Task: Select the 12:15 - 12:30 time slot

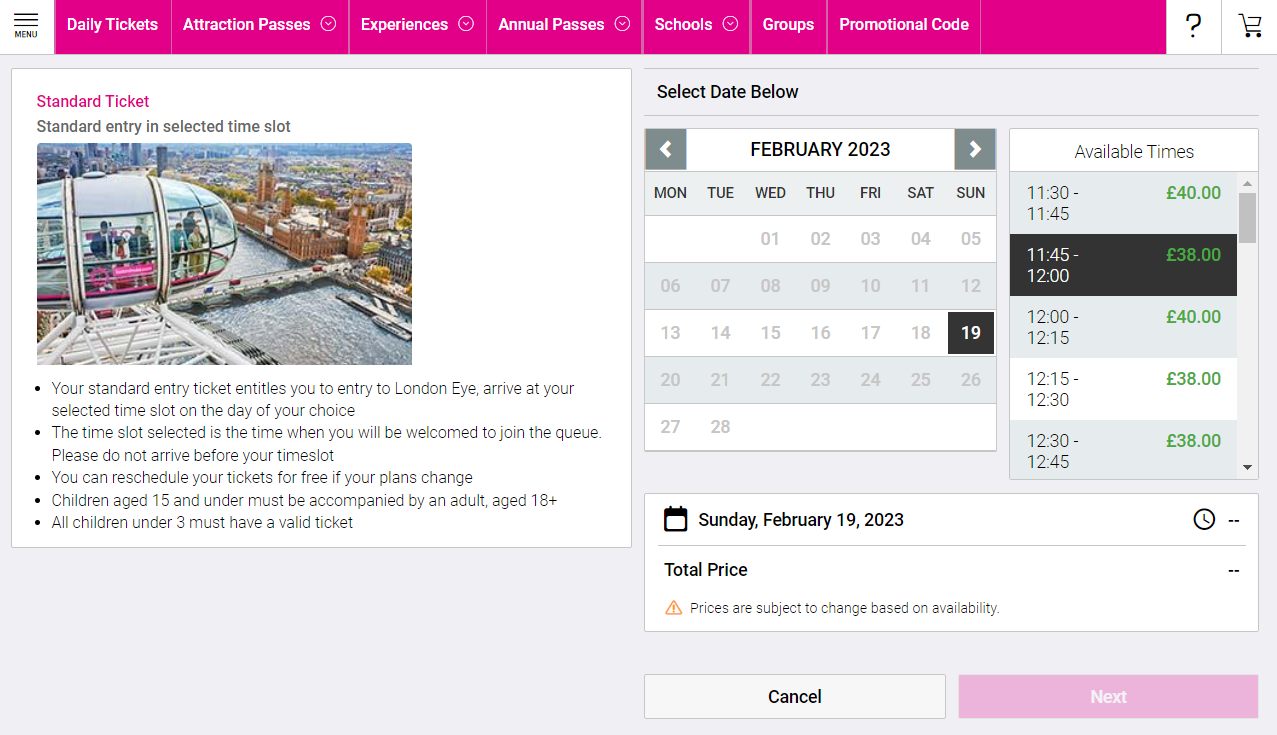Action: [x=1123, y=389]
